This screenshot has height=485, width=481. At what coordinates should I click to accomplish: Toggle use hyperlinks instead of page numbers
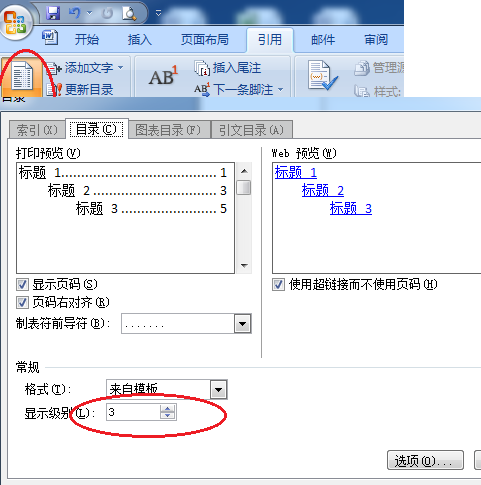pyautogui.click(x=278, y=285)
